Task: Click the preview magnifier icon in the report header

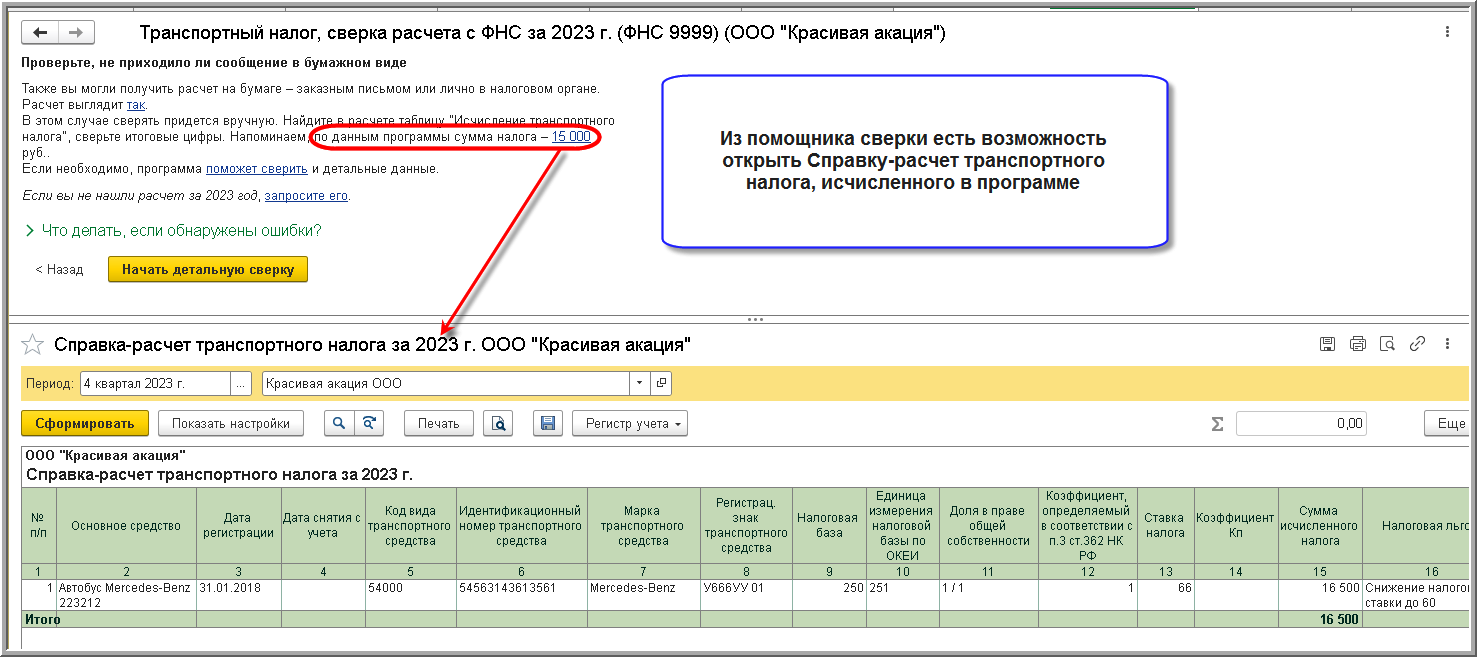Action: (1387, 344)
